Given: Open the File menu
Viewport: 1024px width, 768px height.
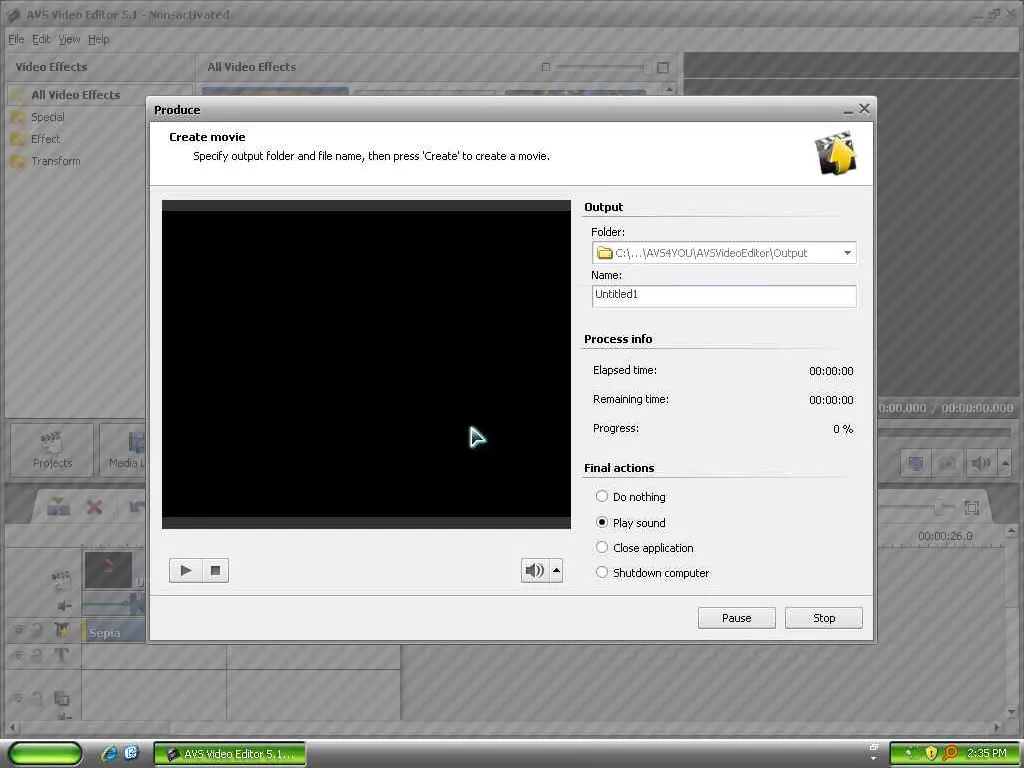Looking at the screenshot, I should [x=16, y=39].
